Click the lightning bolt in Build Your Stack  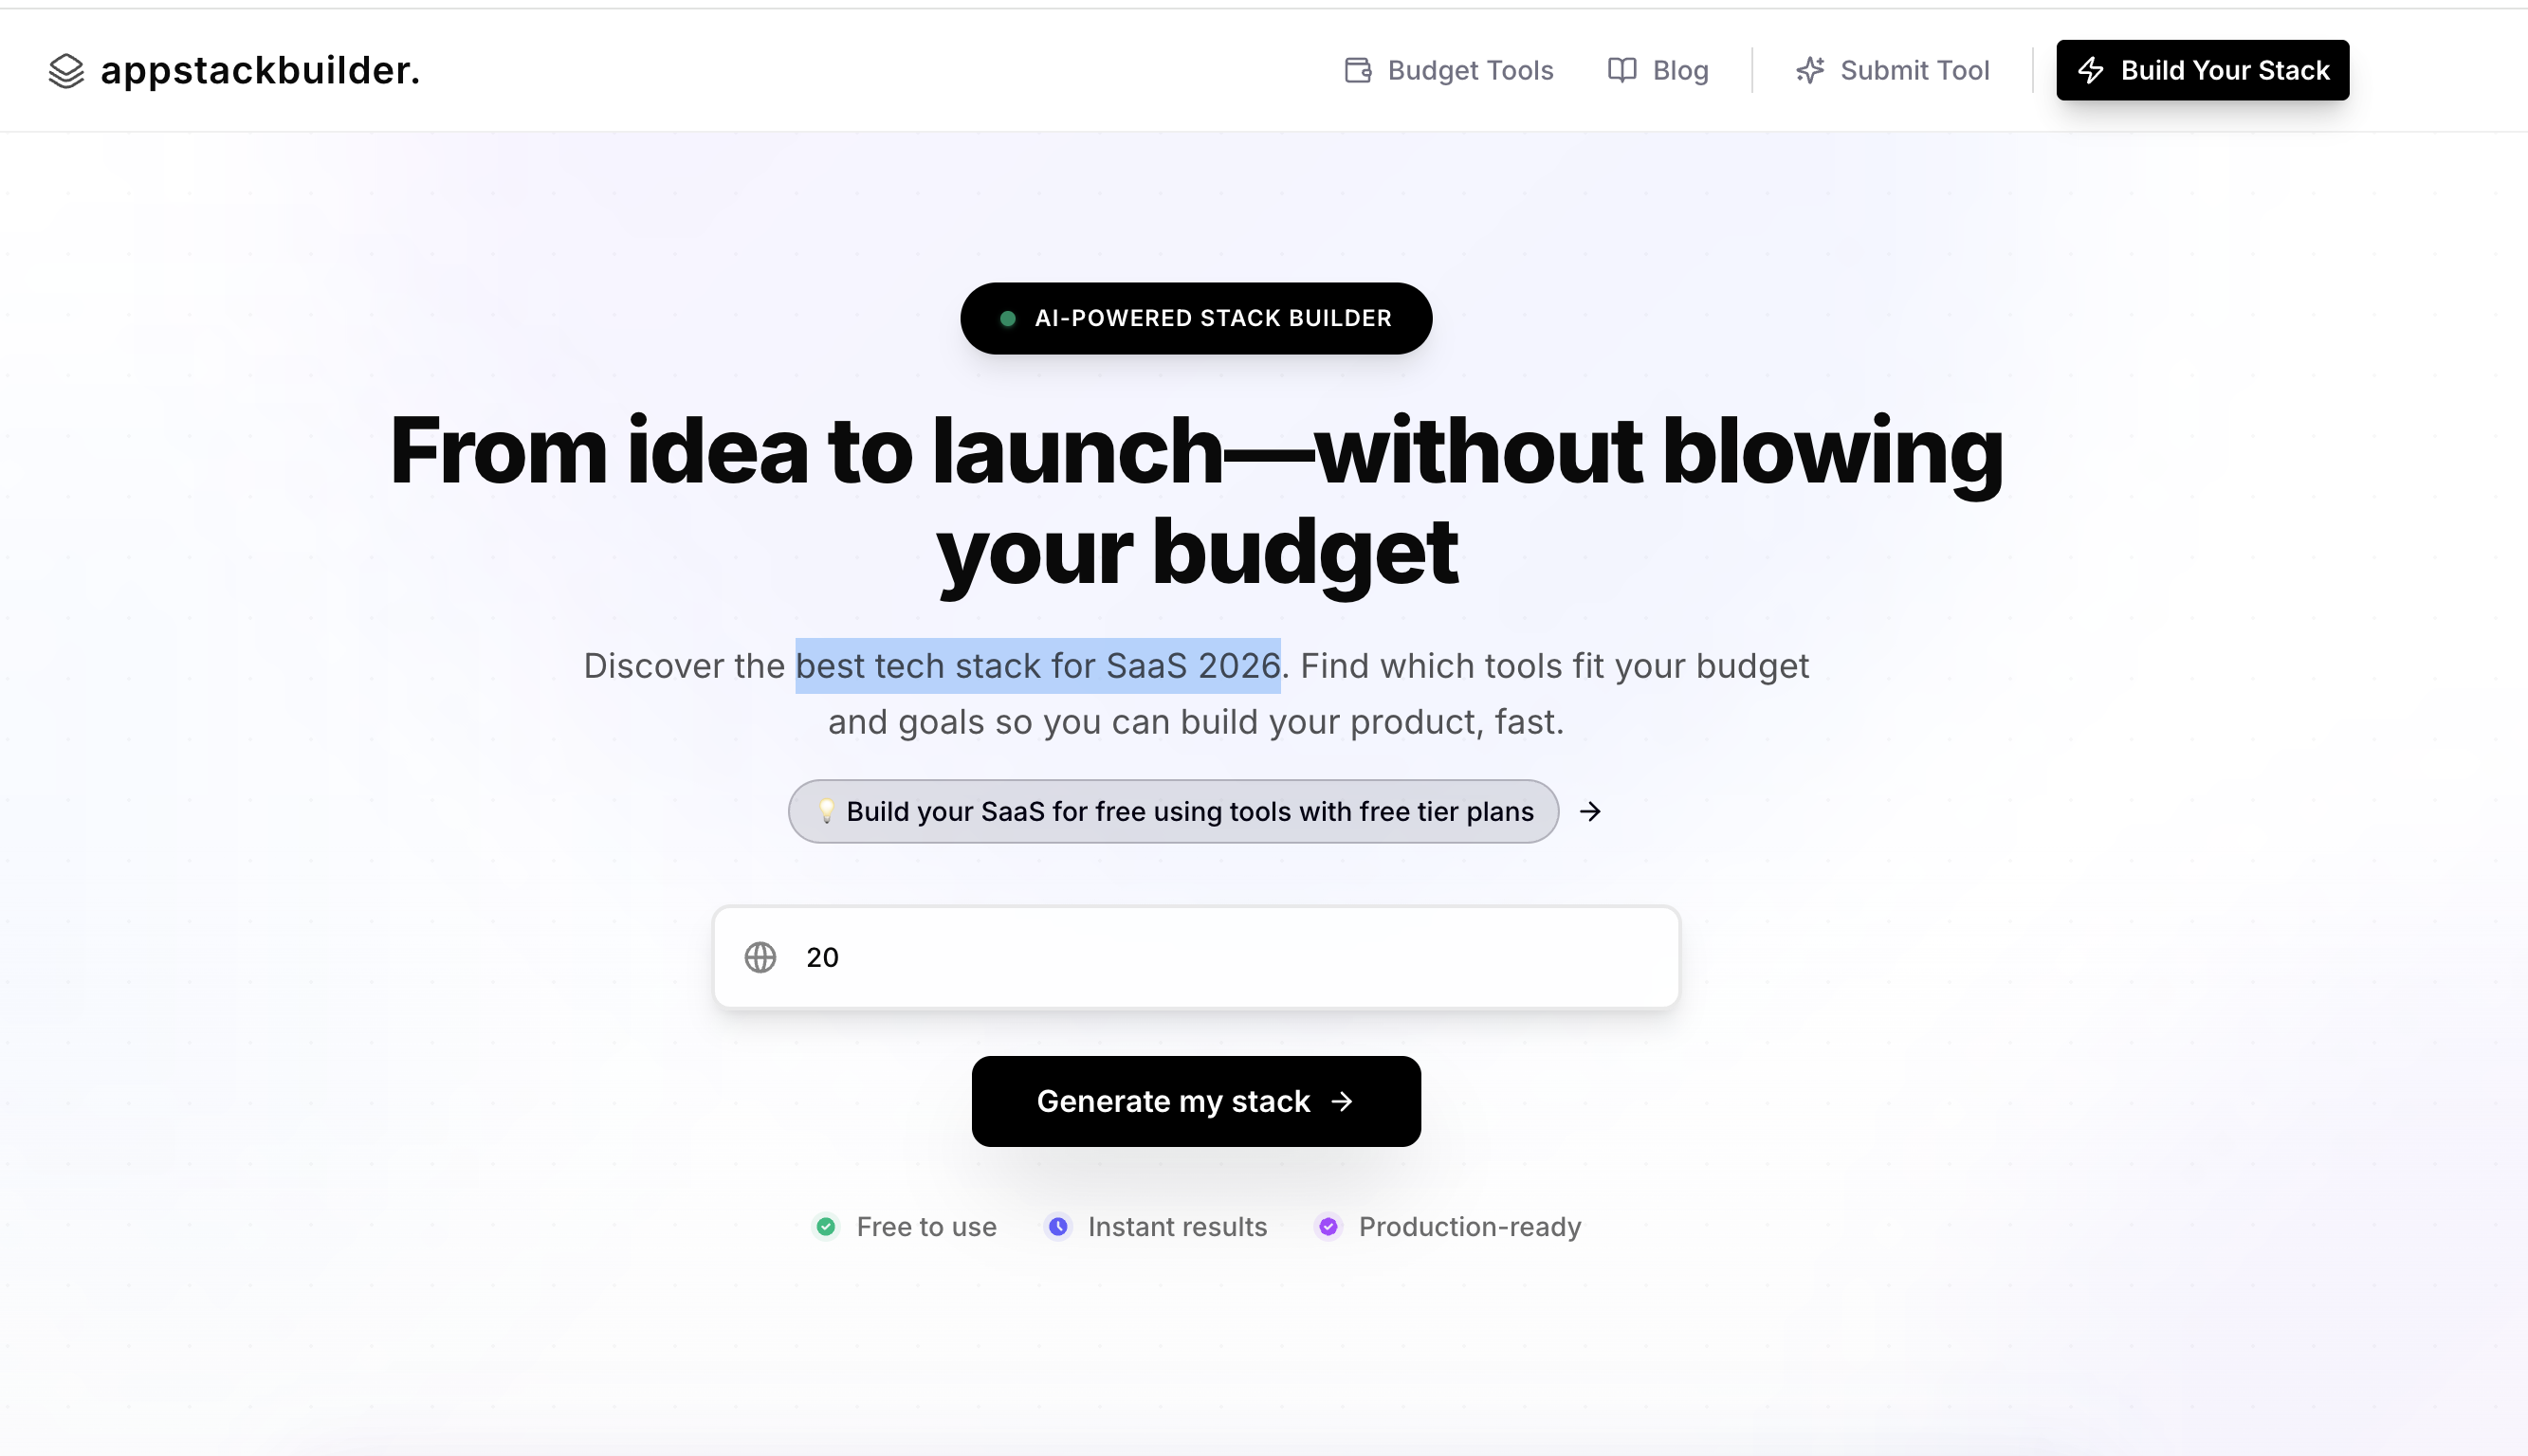(x=2093, y=70)
